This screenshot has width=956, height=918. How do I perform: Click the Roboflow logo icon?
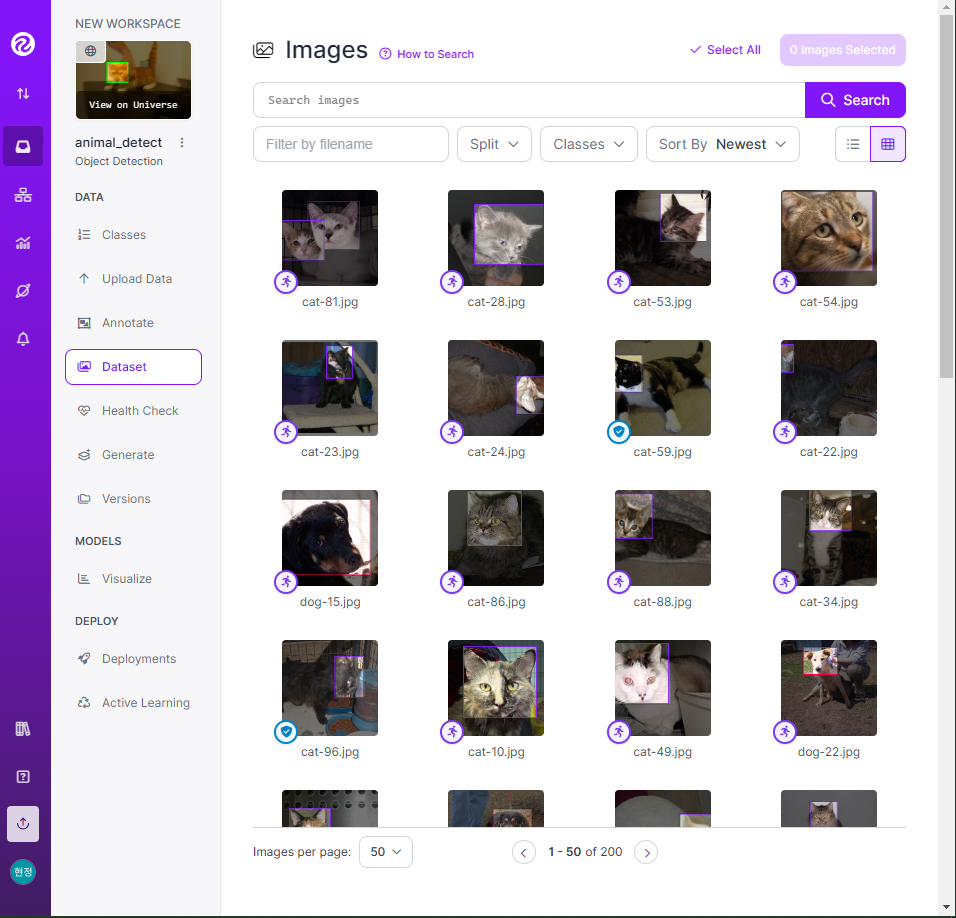click(23, 44)
